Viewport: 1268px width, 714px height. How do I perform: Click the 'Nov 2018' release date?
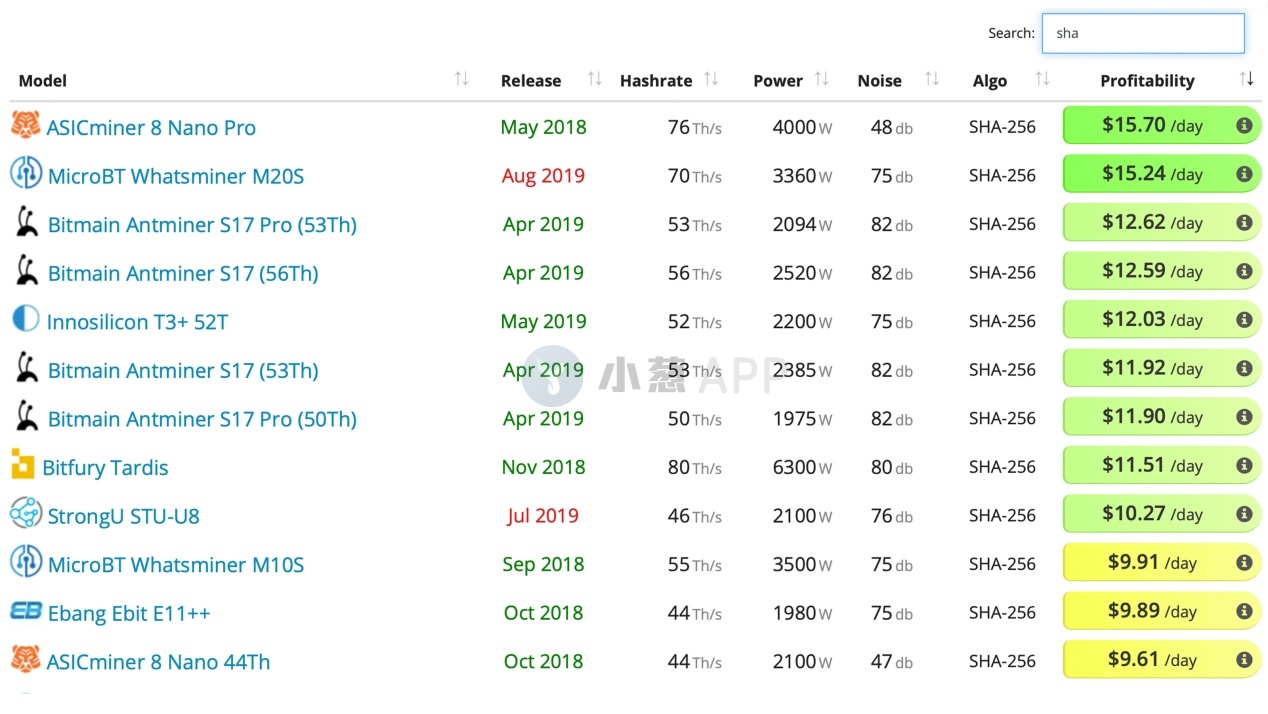pos(543,467)
